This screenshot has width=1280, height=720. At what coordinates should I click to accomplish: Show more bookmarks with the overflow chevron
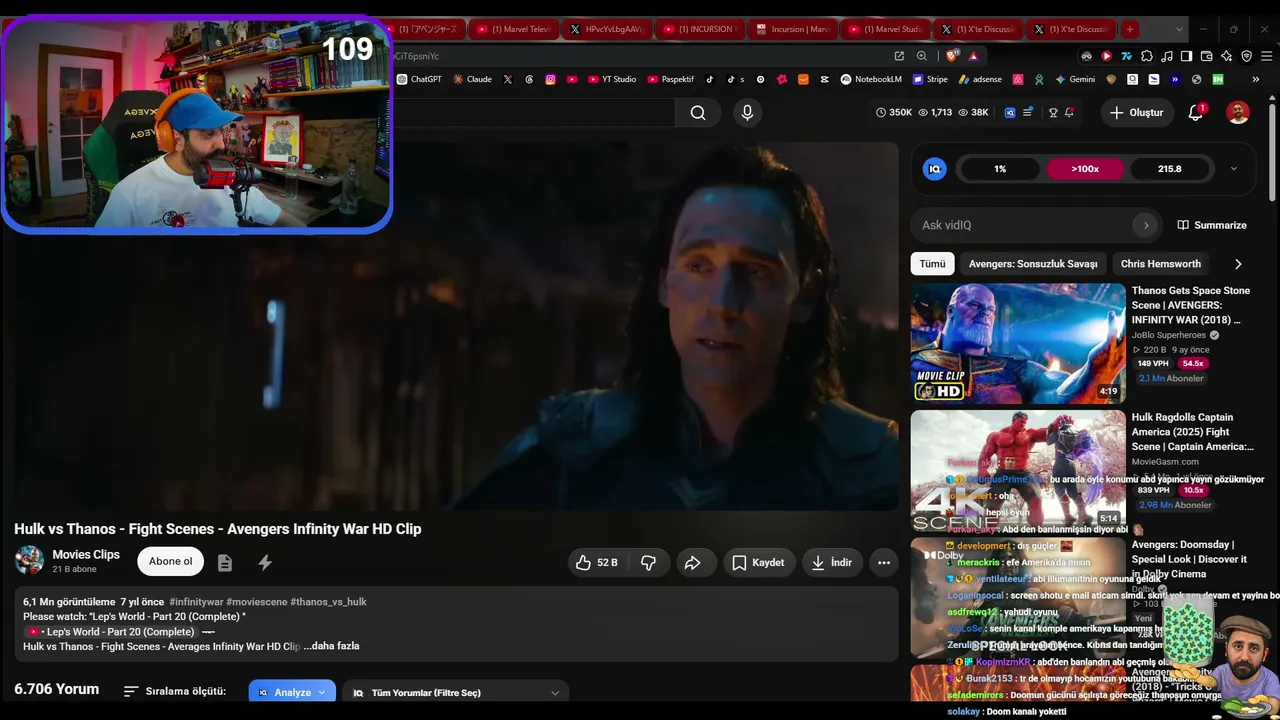pos(1255,79)
